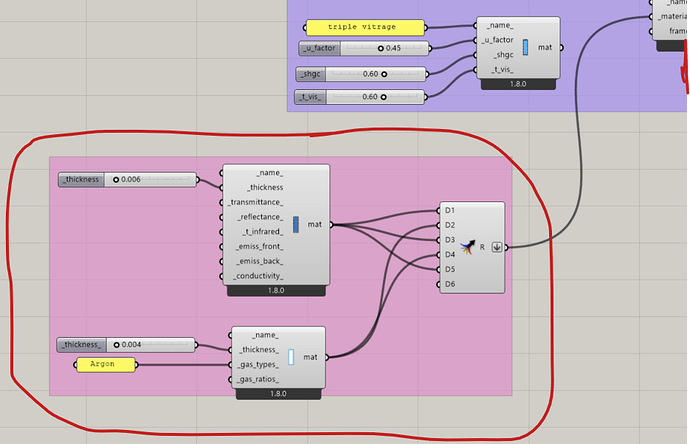Click the _name_ input on the glass material component

pyautogui.click(x=269, y=173)
